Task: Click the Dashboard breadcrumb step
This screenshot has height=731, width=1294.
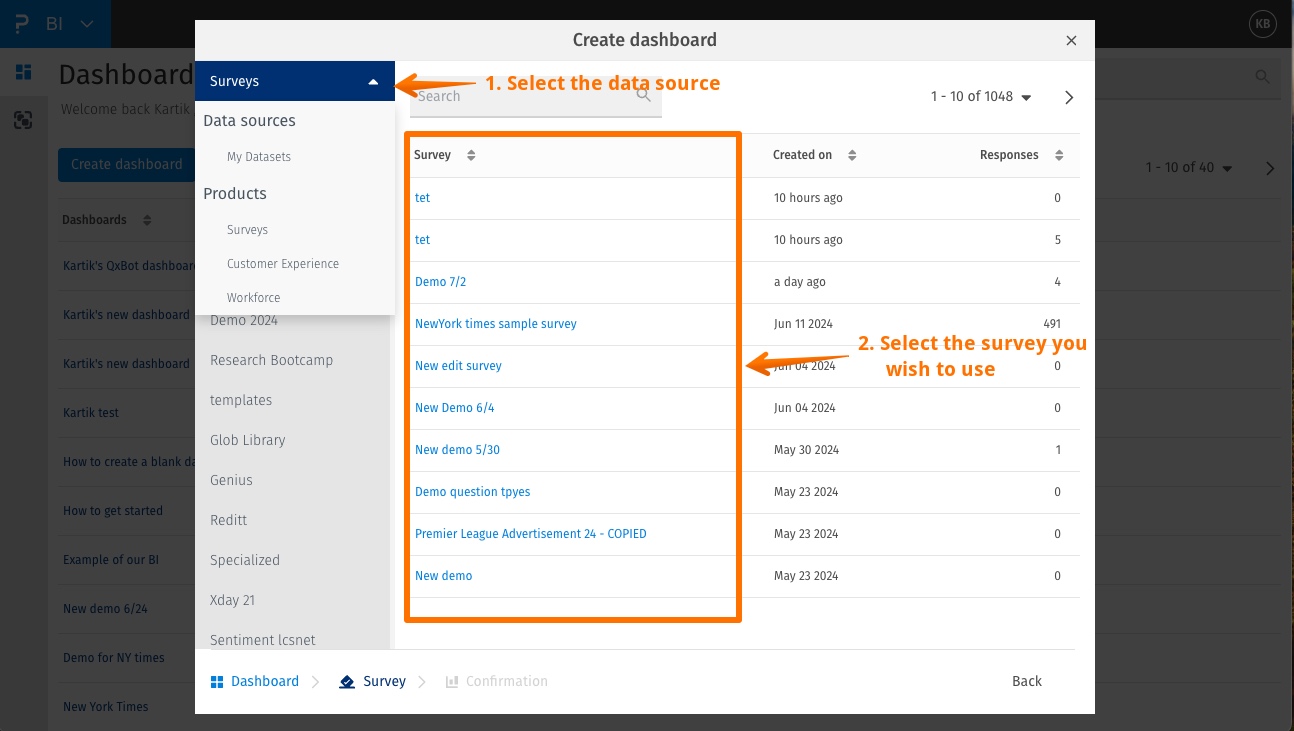Action: tap(255, 681)
